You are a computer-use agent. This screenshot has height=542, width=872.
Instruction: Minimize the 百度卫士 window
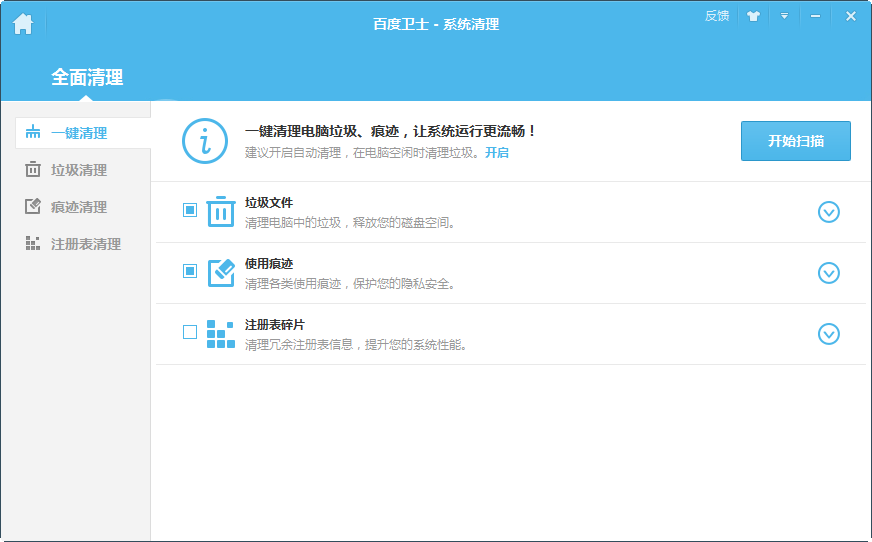pos(815,16)
